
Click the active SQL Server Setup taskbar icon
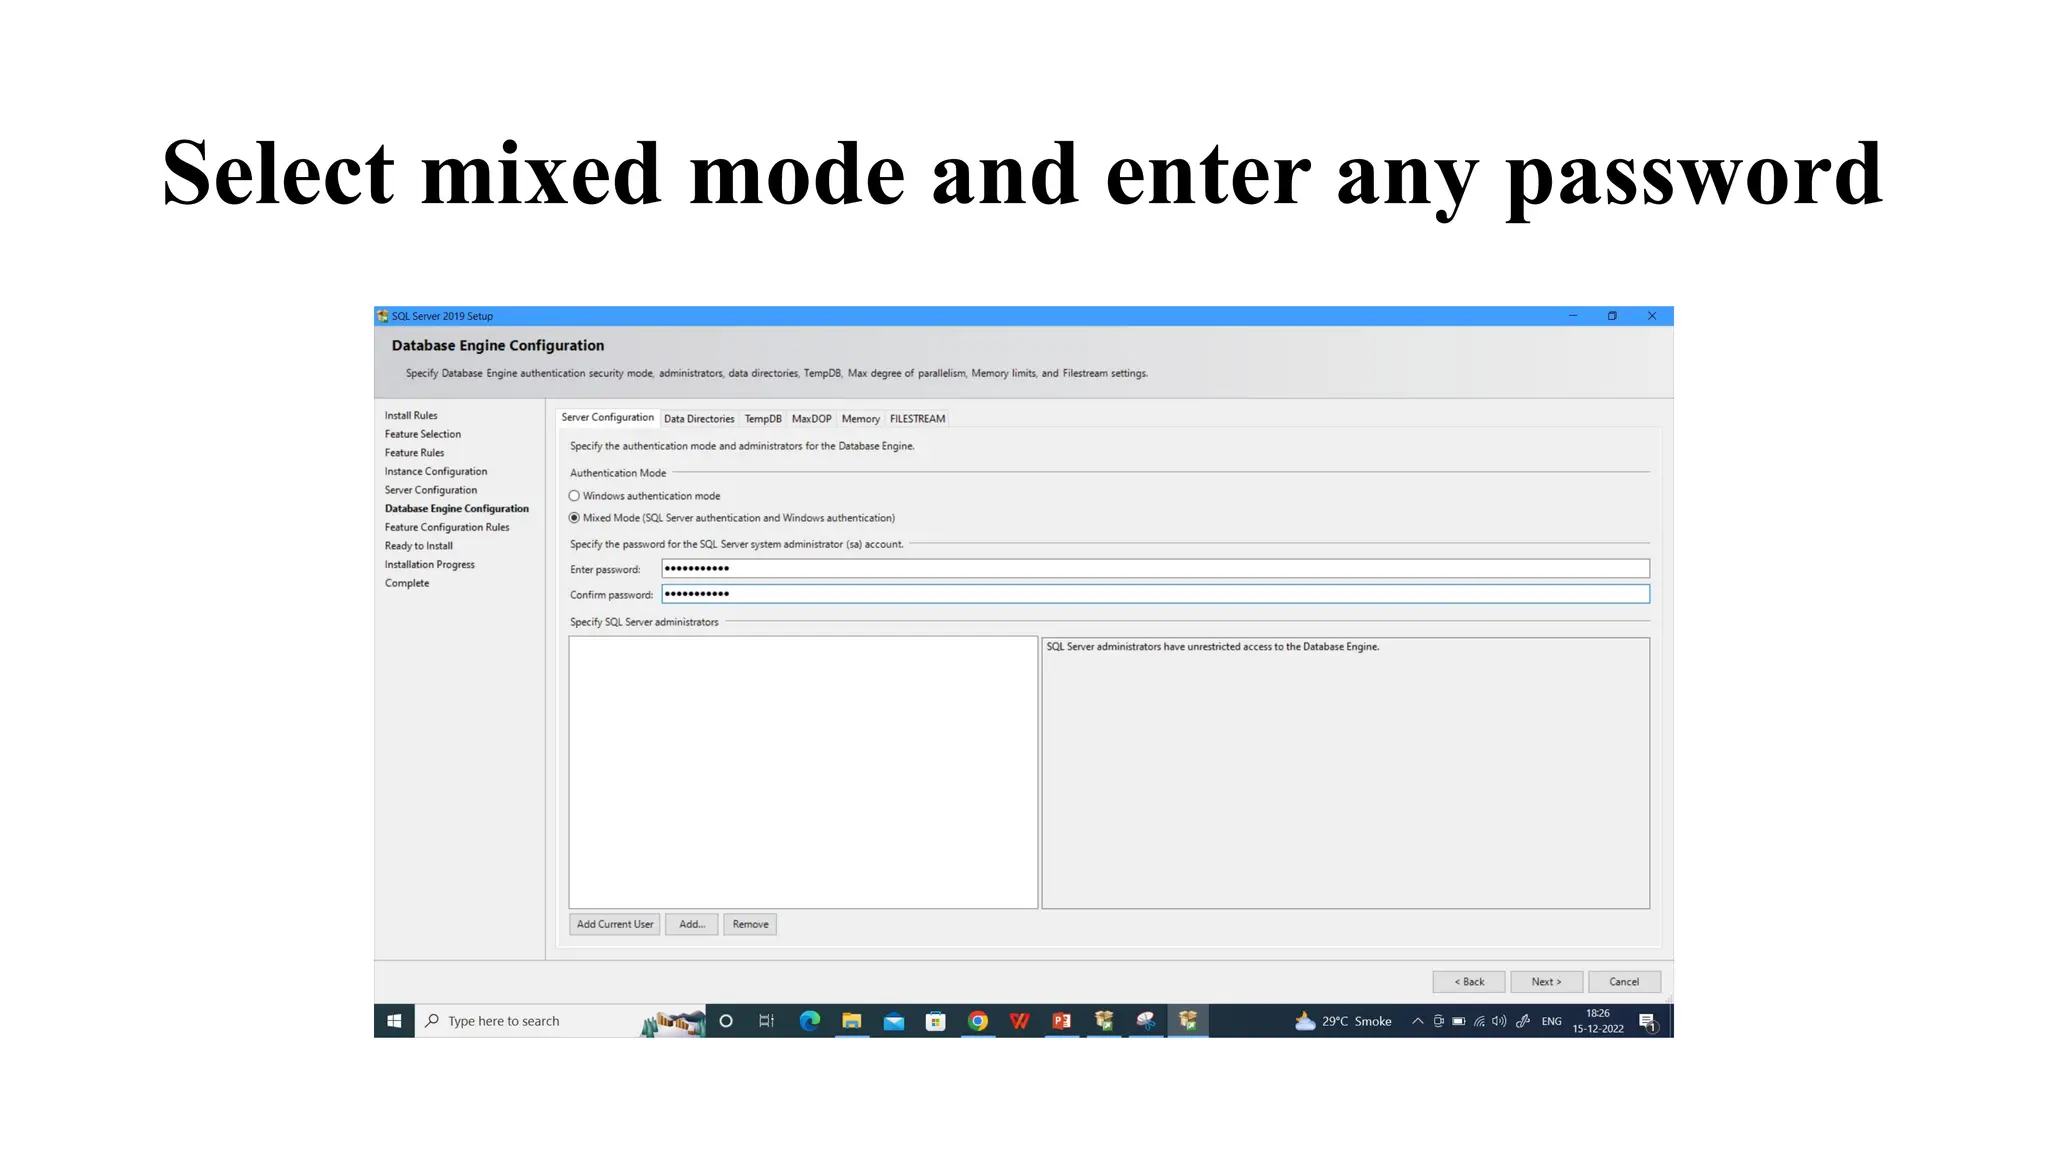pos(1188,1021)
